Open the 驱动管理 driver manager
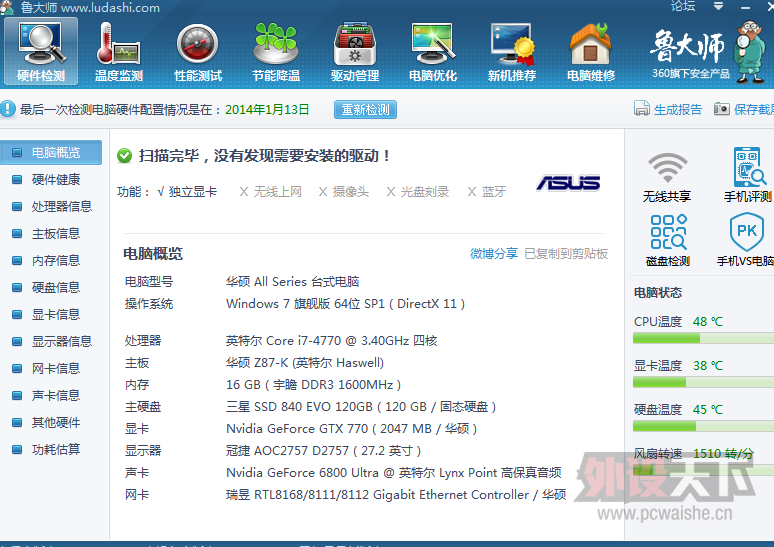The width and height of the screenshot is (774, 547). (x=355, y=51)
